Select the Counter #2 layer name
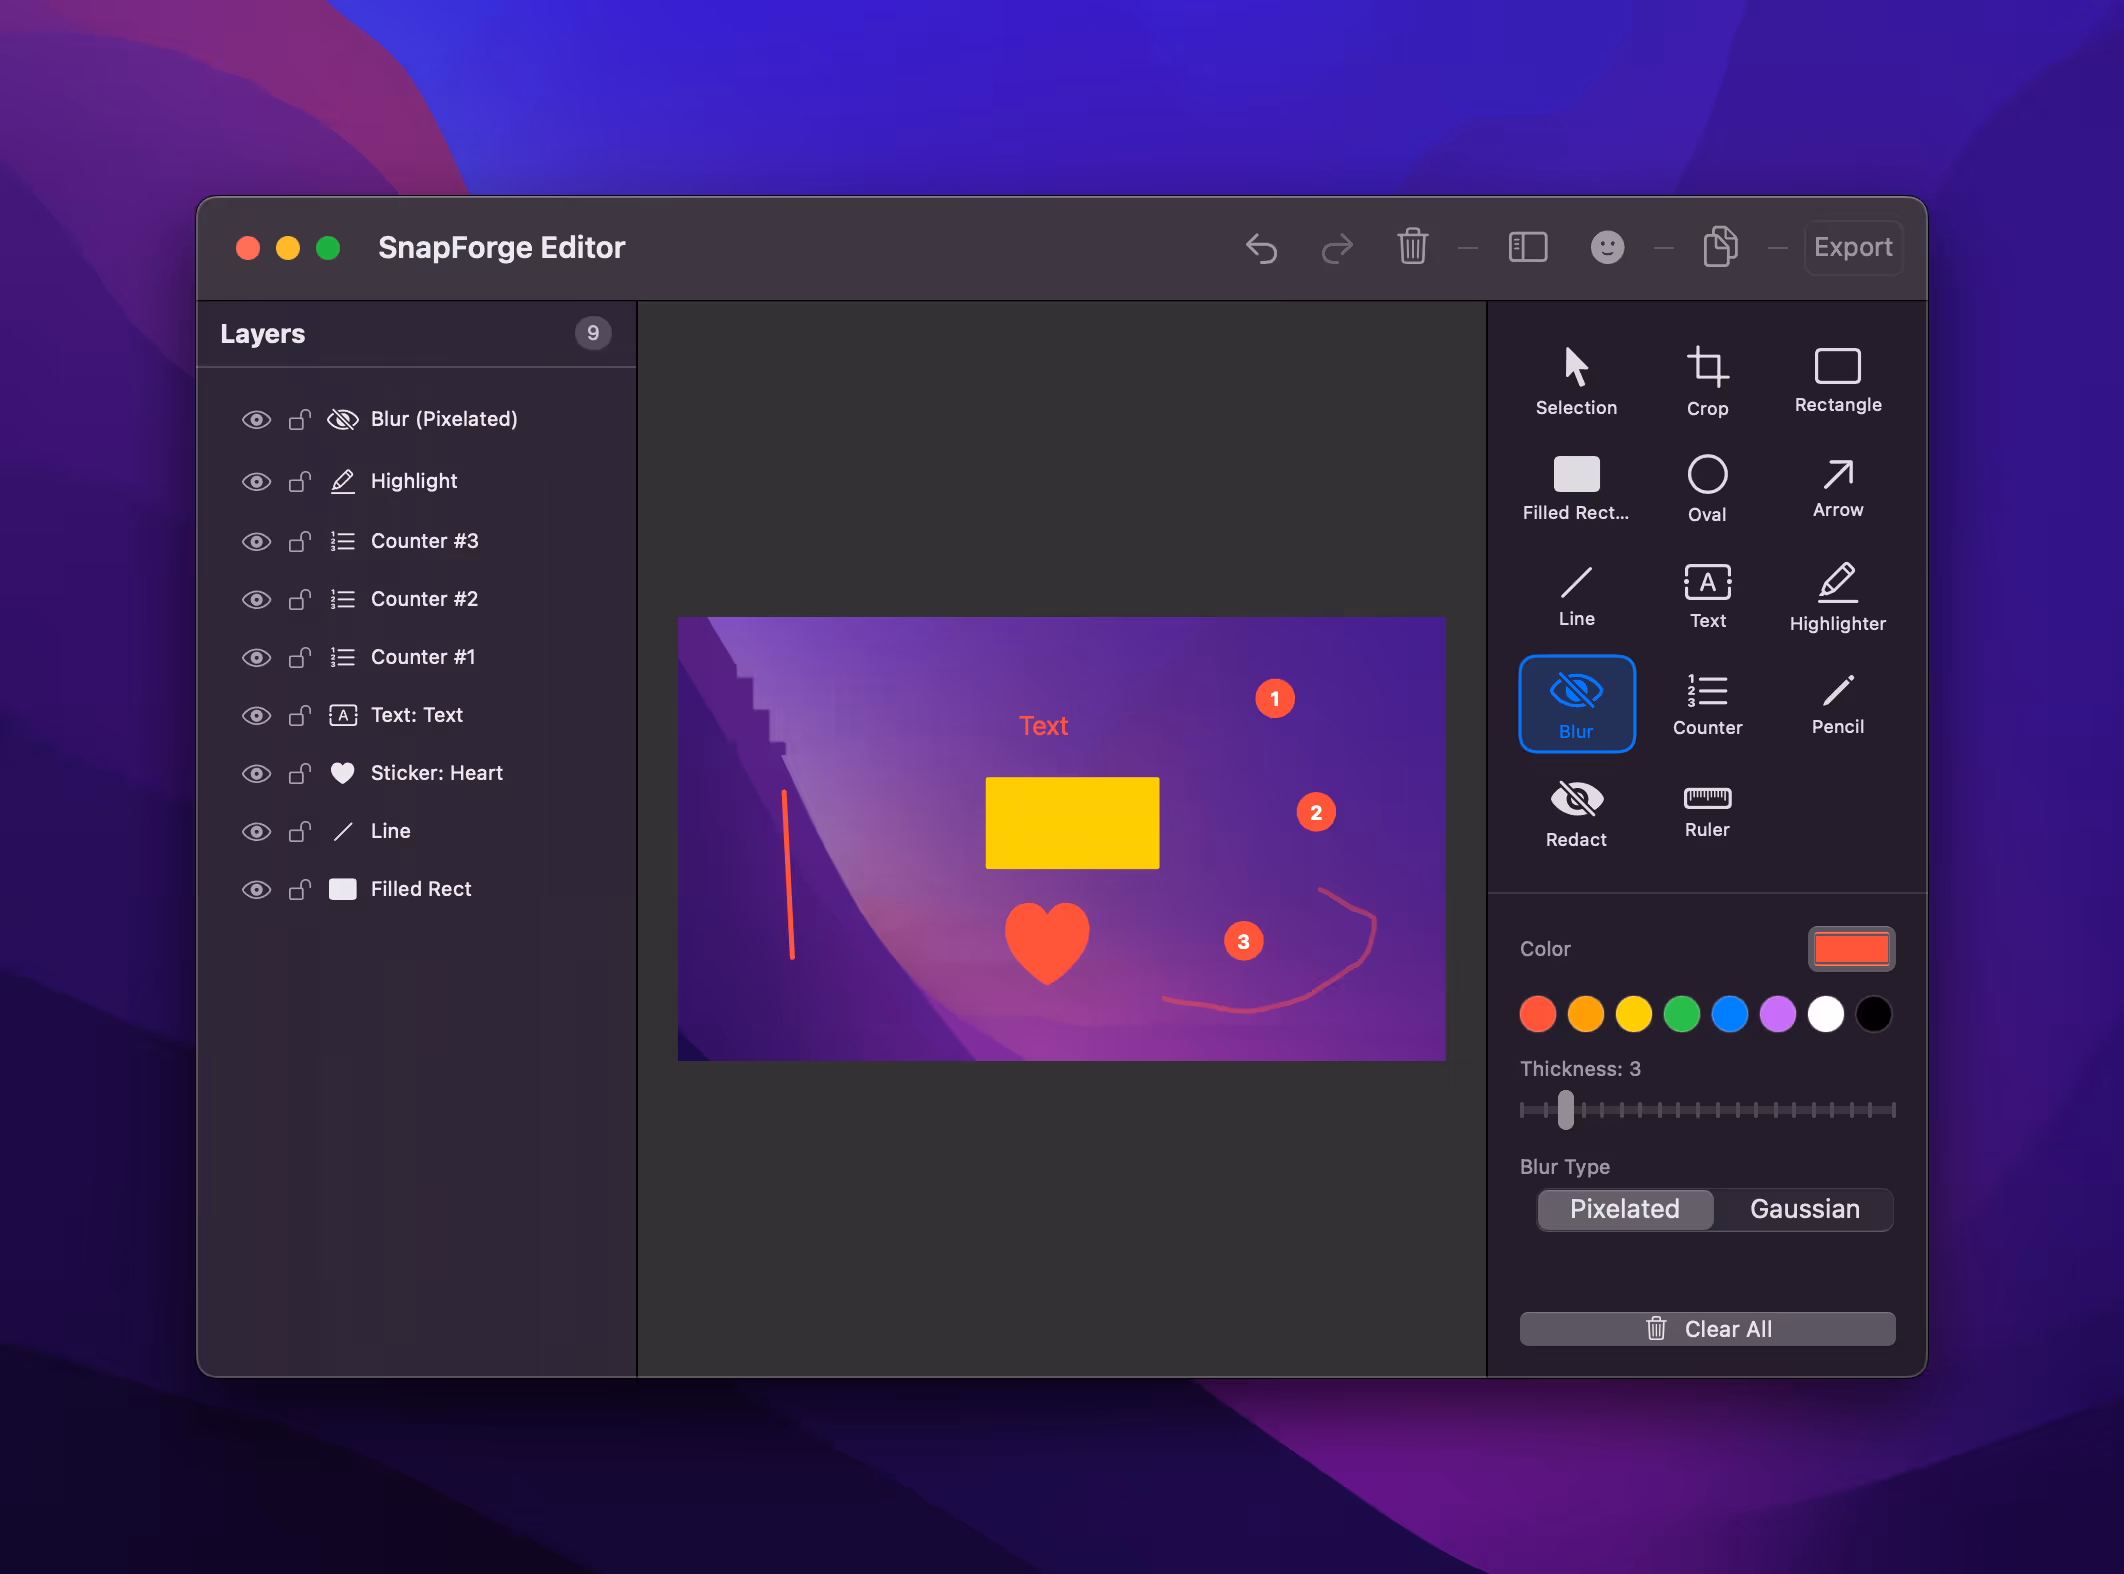The height and width of the screenshot is (1574, 2124). 424,599
